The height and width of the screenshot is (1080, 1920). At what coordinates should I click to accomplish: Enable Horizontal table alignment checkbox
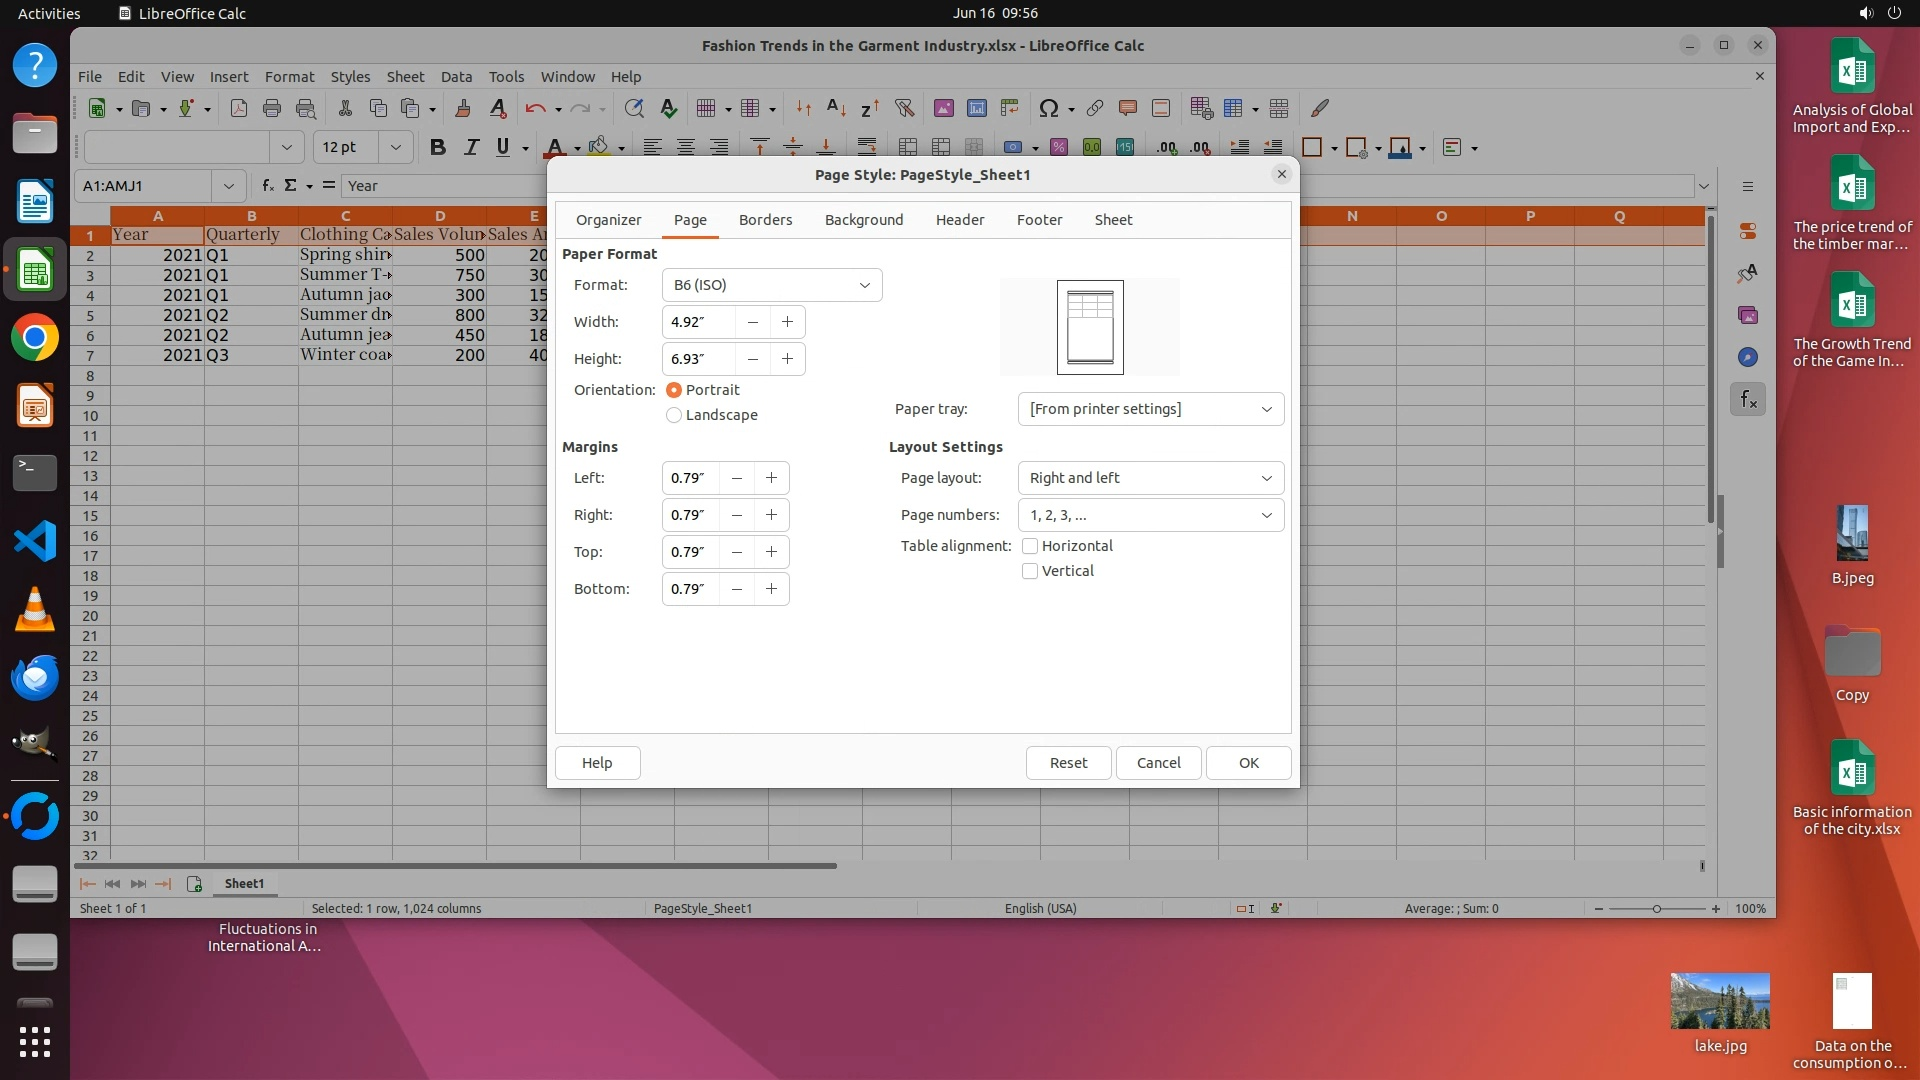[1030, 546]
